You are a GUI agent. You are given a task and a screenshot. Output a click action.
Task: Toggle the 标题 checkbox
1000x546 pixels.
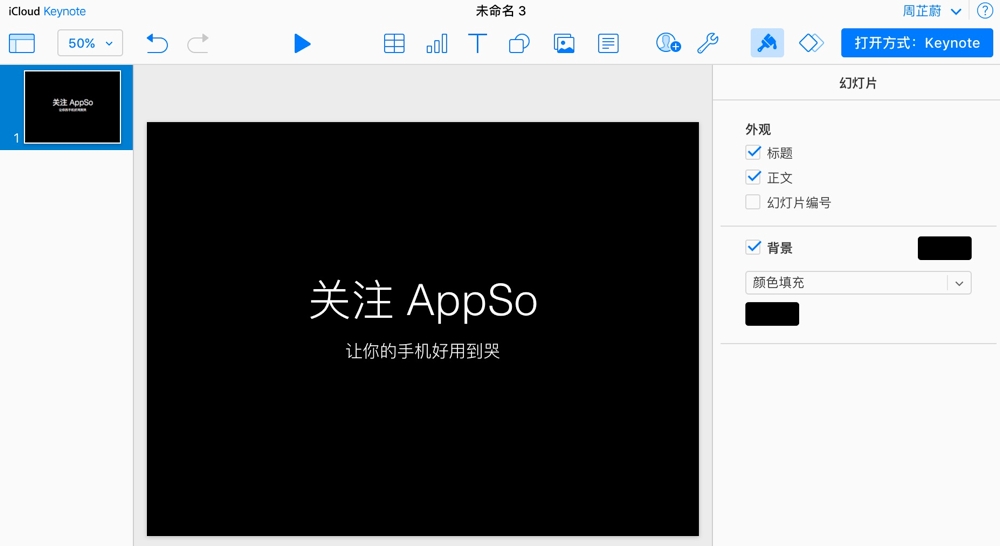(x=754, y=153)
